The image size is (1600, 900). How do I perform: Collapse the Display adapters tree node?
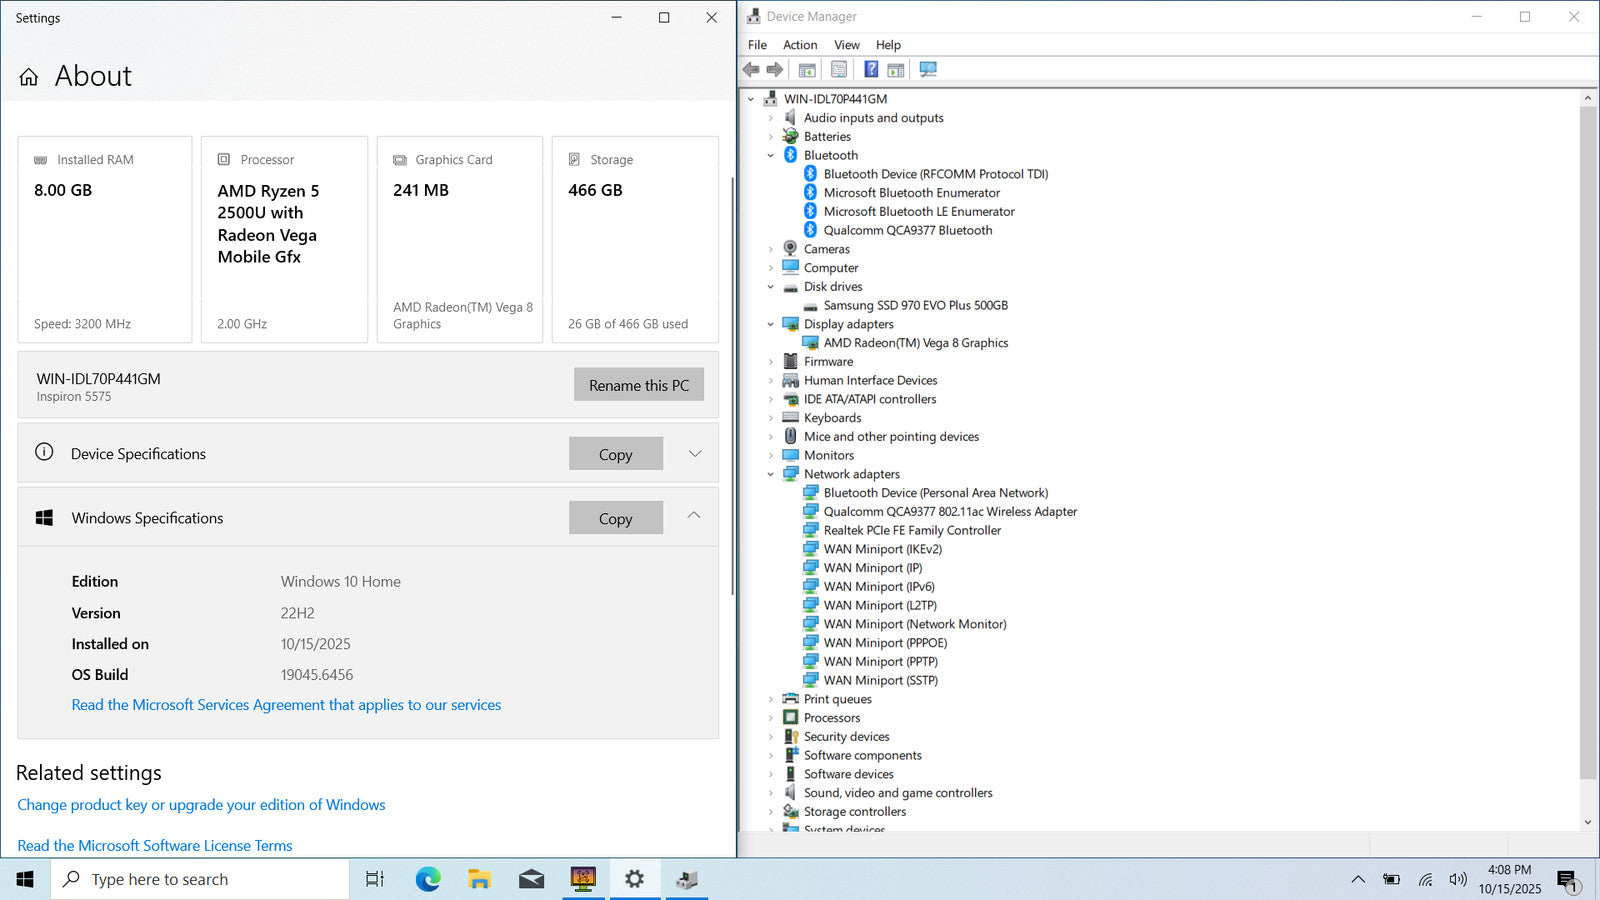click(771, 324)
